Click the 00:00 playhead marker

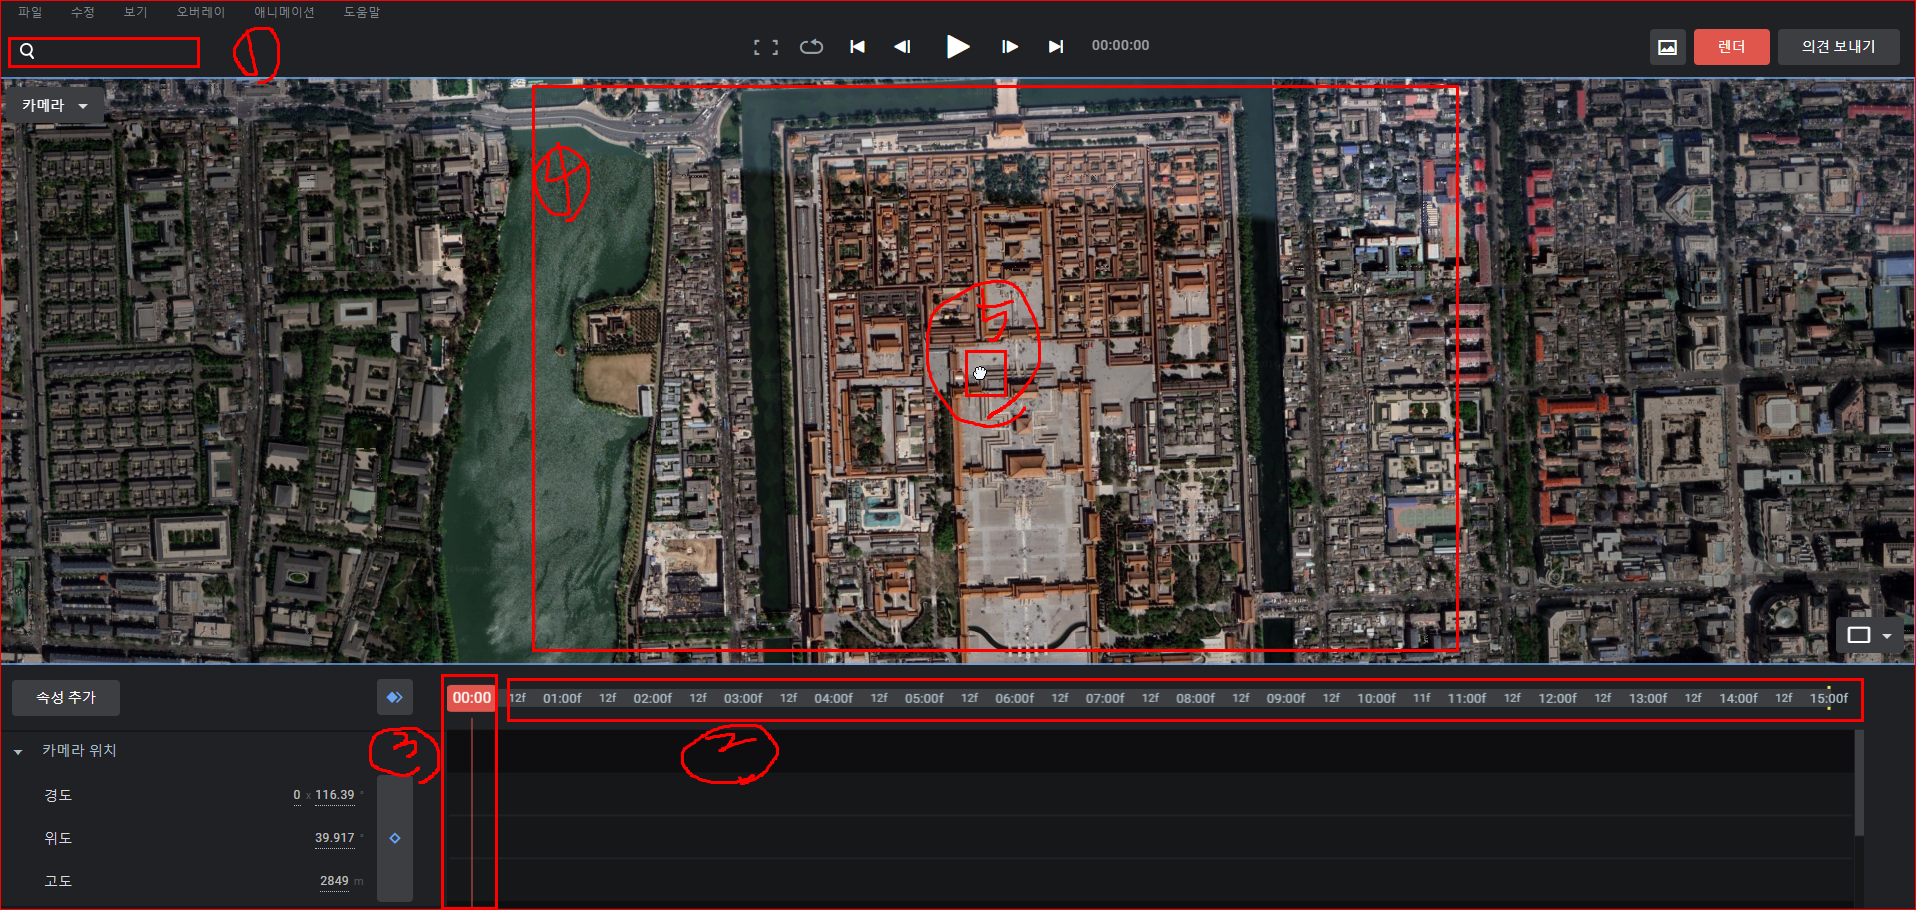click(472, 698)
